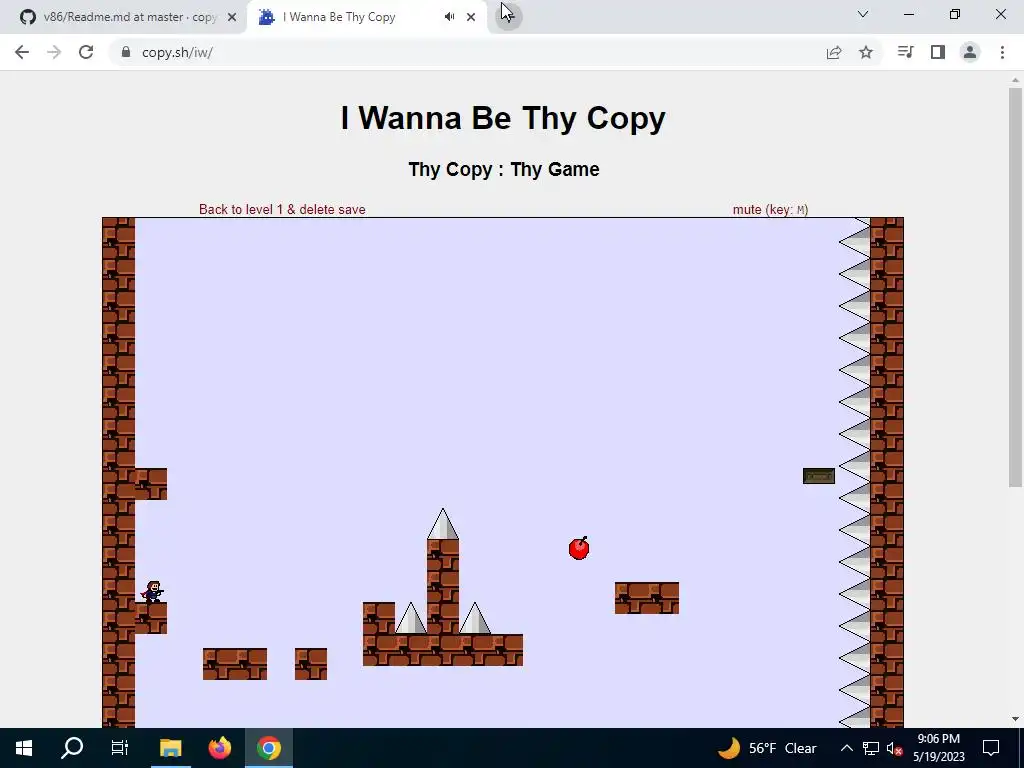The image size is (1024, 768).
Task: Open the media control icon in toolbar
Action: tap(905, 52)
